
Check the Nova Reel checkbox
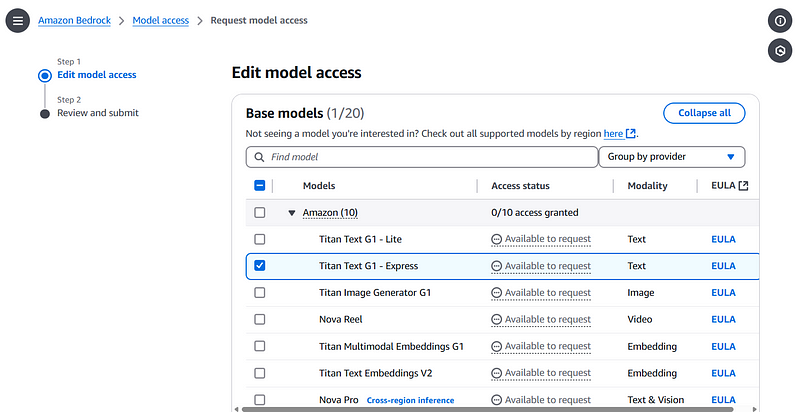tap(260, 319)
